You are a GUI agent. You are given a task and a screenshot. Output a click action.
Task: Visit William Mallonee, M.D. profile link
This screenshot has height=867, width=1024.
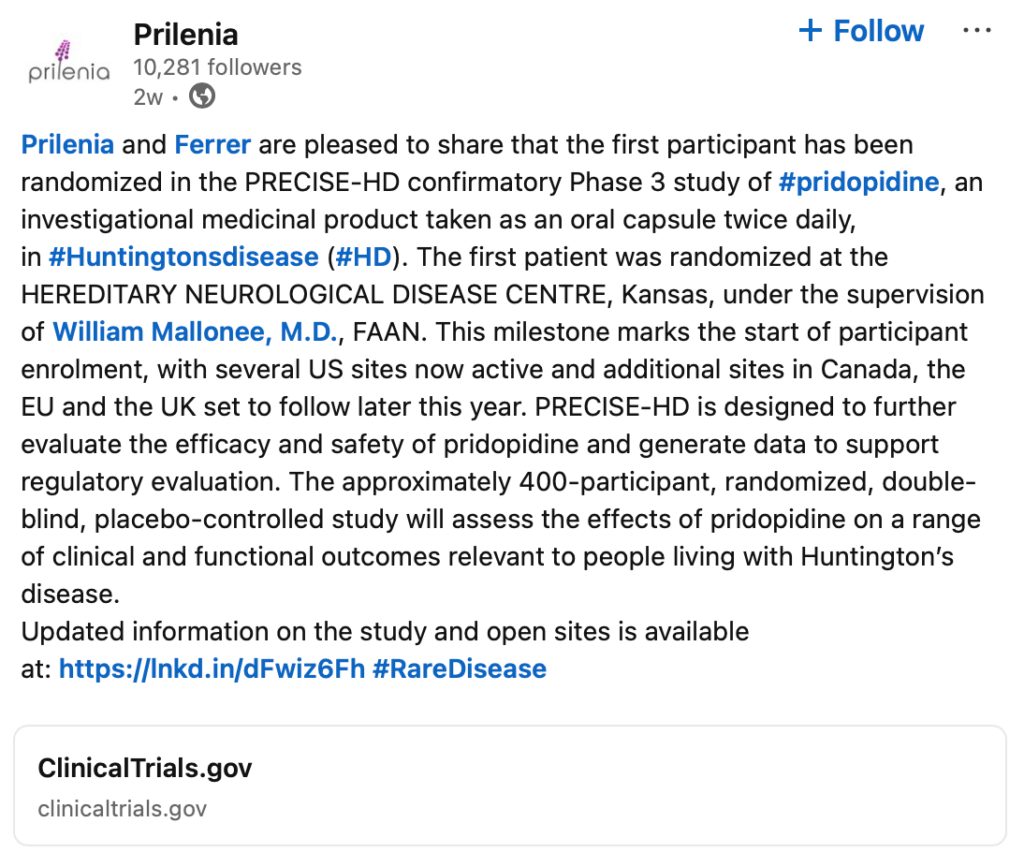(195, 332)
